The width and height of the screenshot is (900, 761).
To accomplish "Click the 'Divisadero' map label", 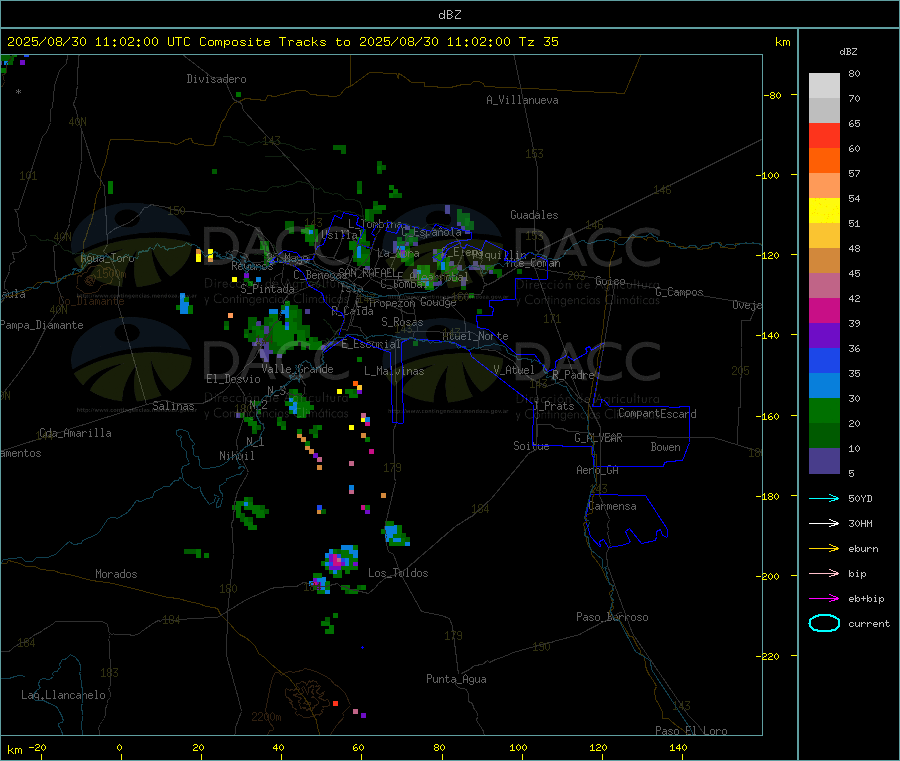I will pyautogui.click(x=216, y=79).
